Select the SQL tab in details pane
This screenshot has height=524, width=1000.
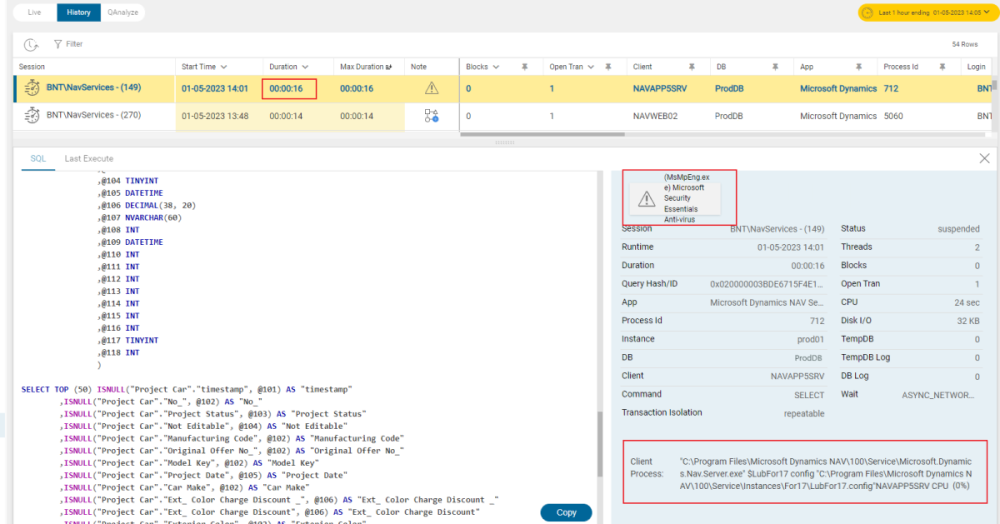(x=38, y=159)
